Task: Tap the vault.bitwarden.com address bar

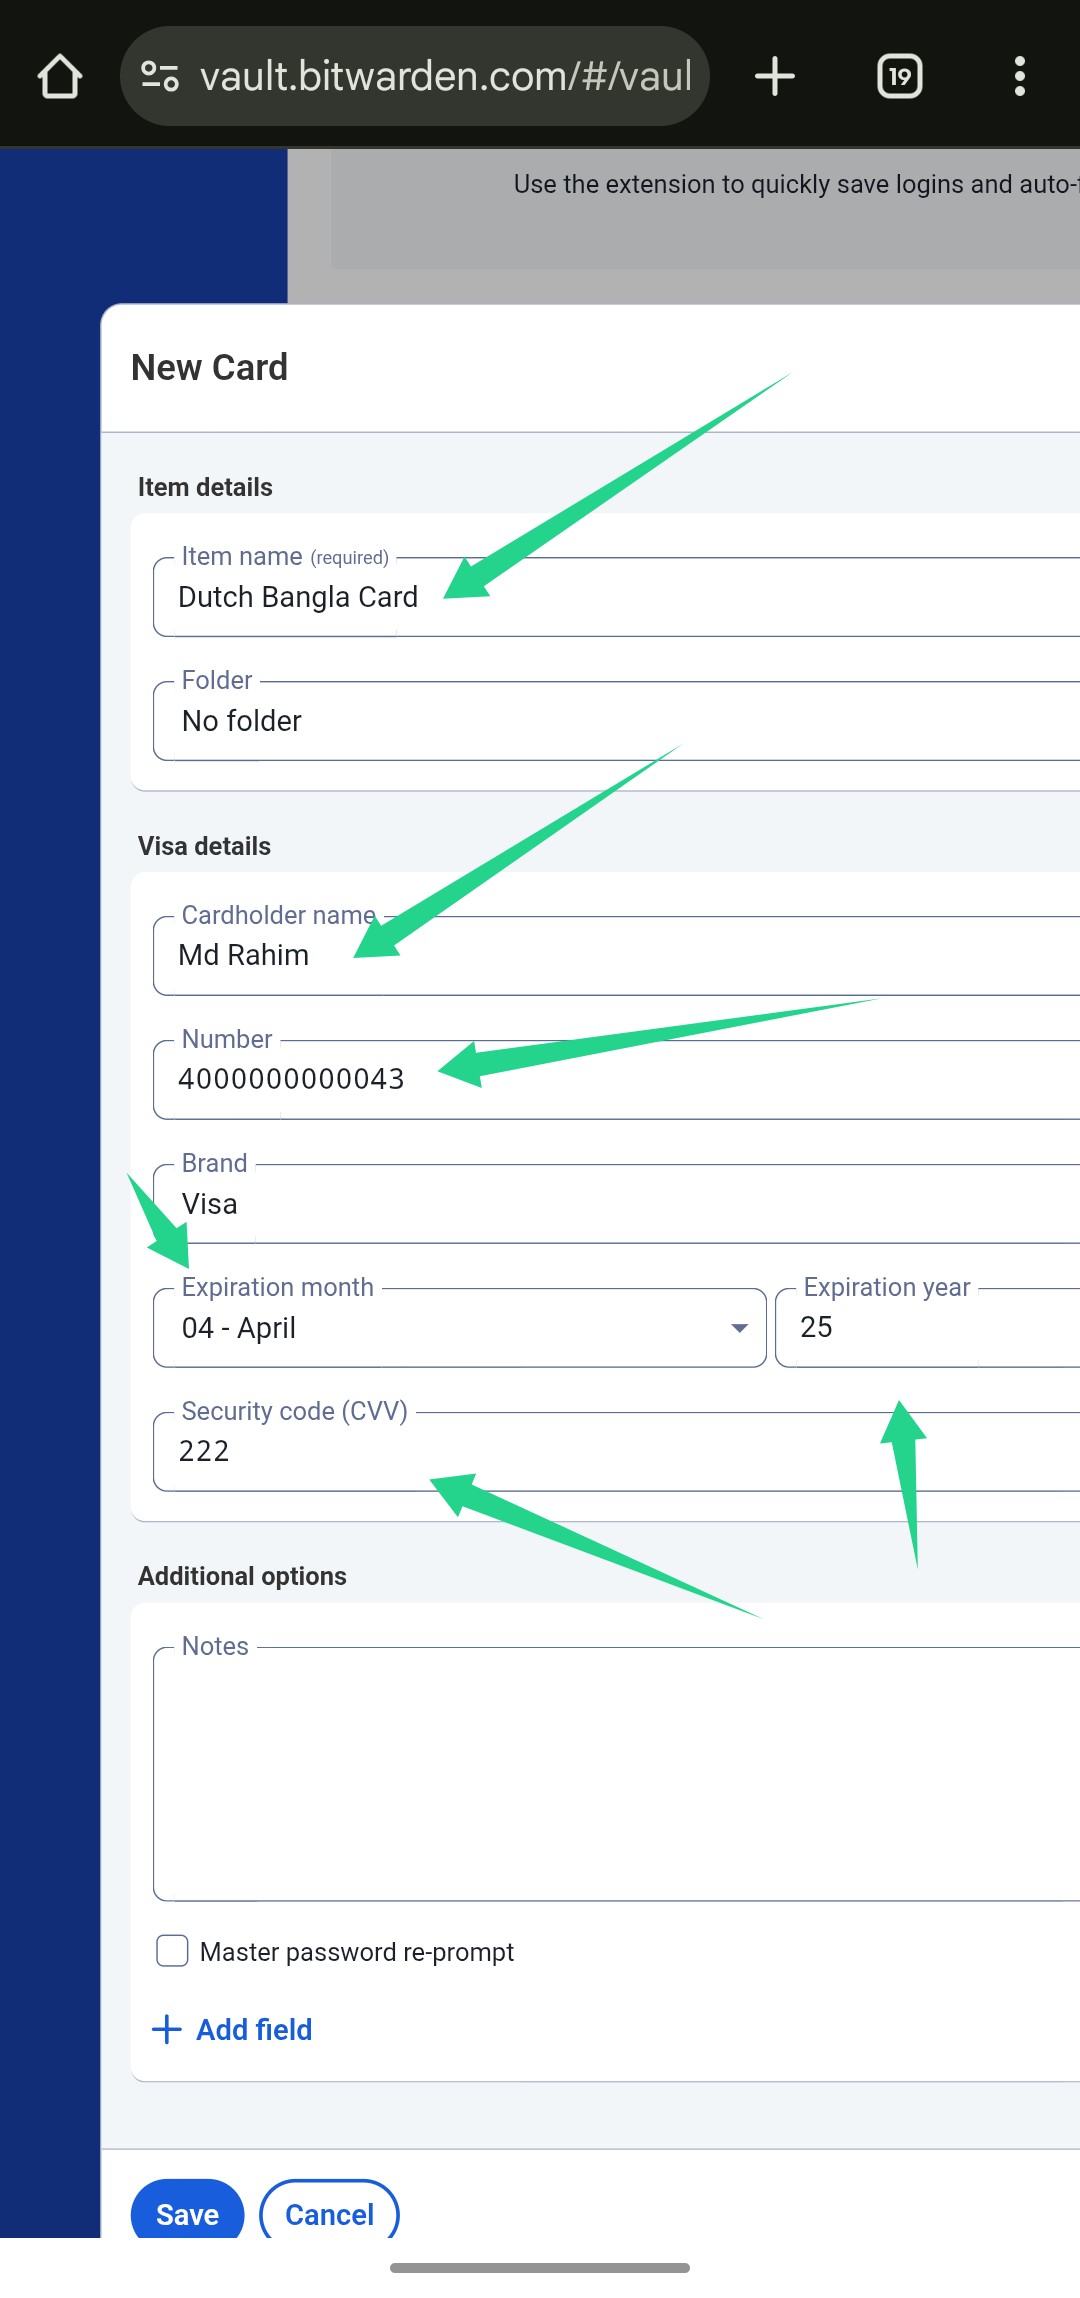Action: click(x=445, y=76)
